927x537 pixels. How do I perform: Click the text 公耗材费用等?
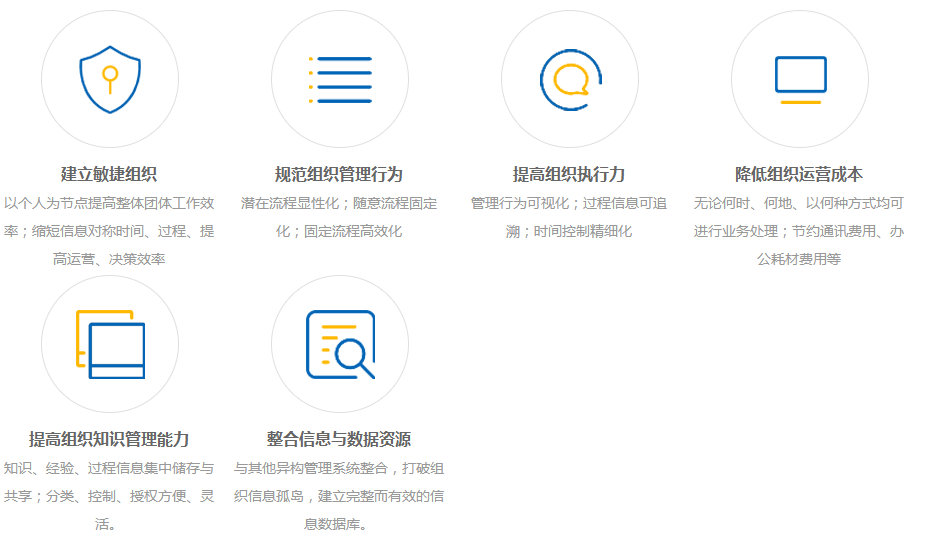tap(799, 259)
